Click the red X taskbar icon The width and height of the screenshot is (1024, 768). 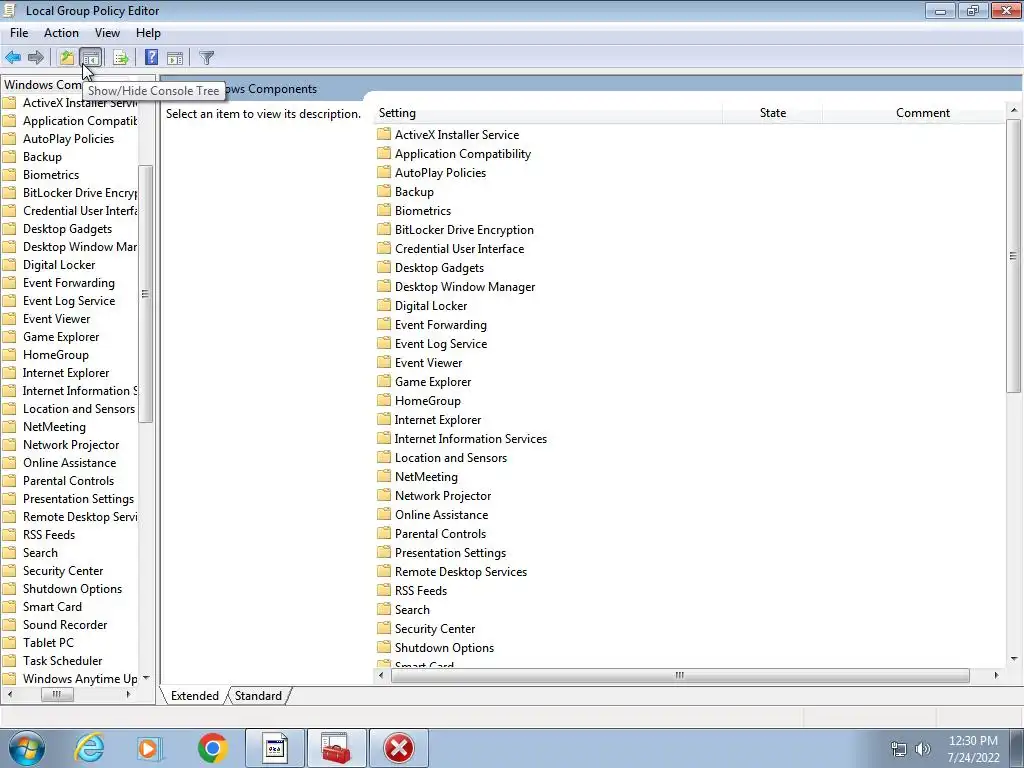399,748
